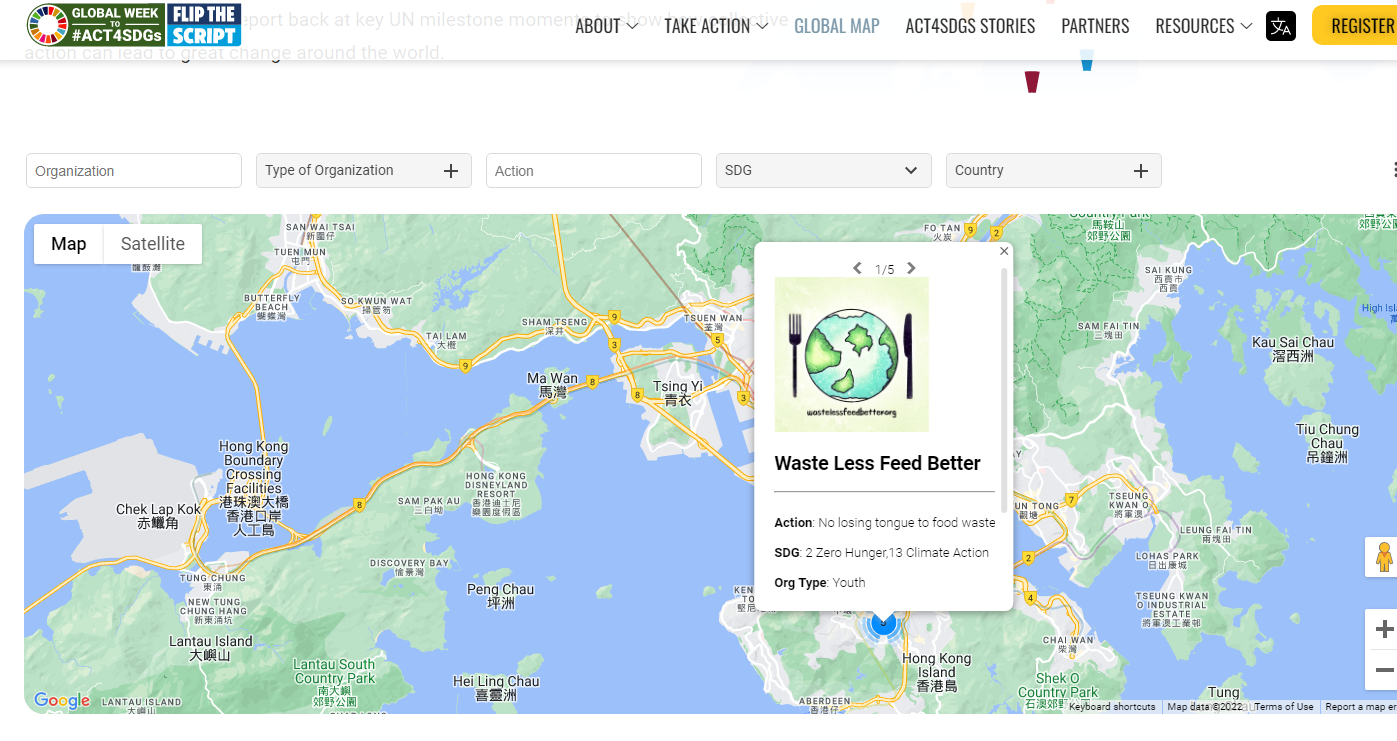Zoom out the map with minus button
Image resolution: width=1397 pixels, height=741 pixels.
[x=1384, y=670]
